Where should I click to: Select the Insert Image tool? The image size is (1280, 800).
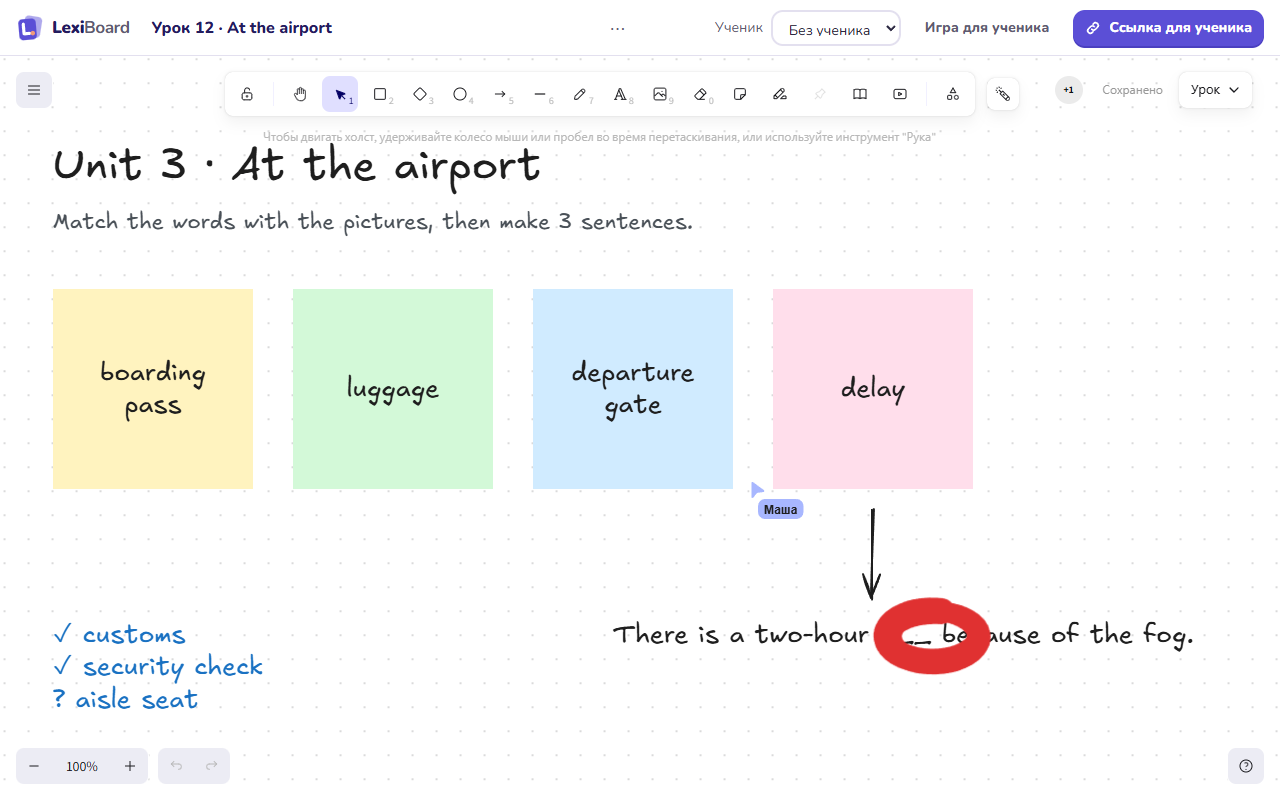point(660,94)
